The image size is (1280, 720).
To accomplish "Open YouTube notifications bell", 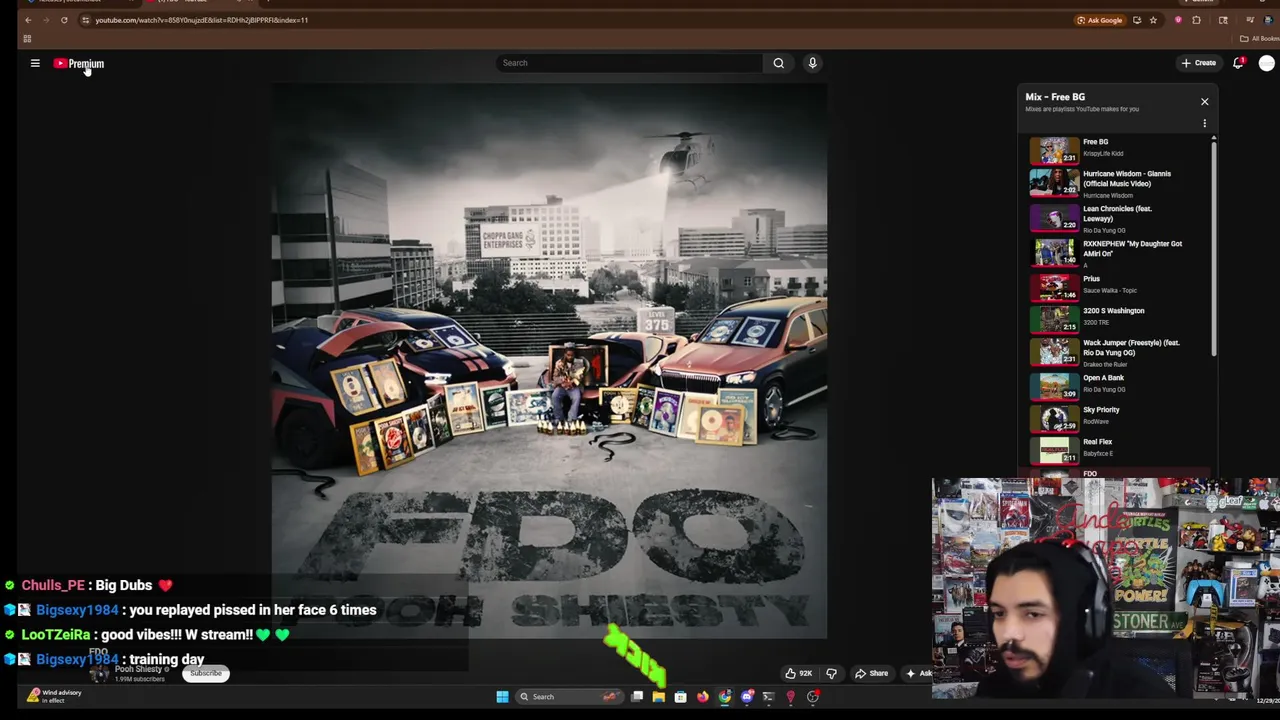I will (1239, 63).
